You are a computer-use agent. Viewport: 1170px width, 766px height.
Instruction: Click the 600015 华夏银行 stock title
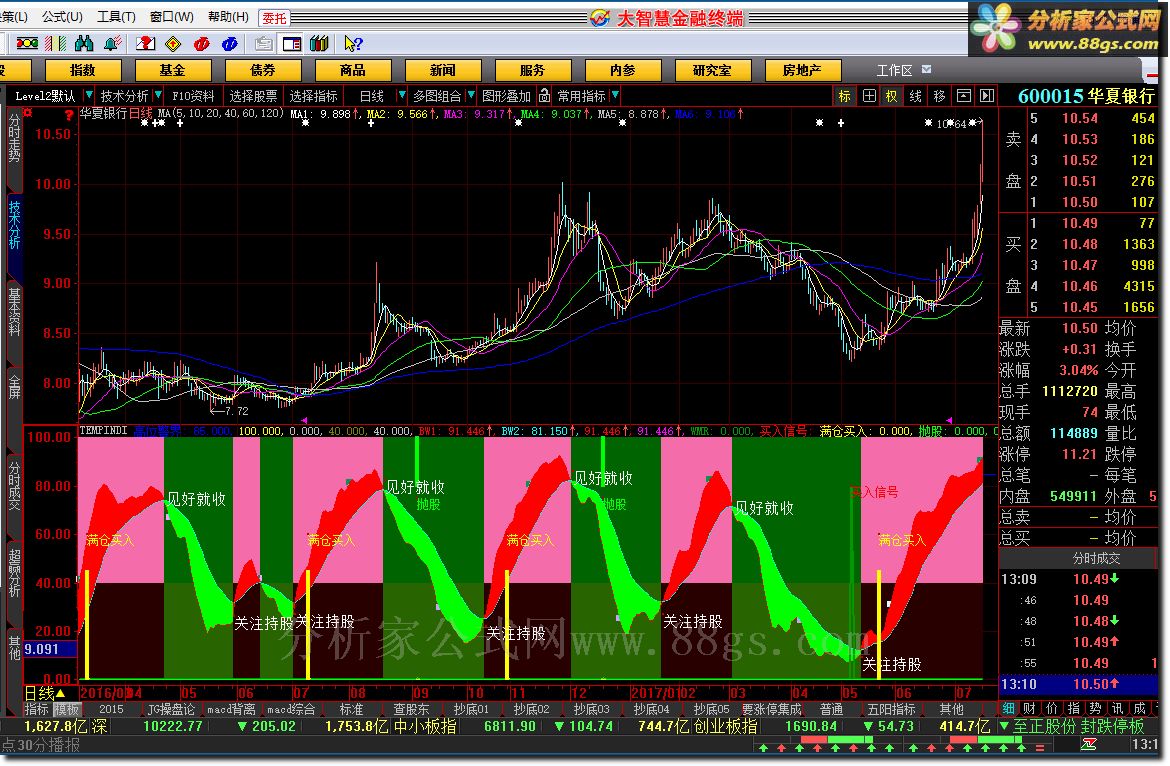click(x=1086, y=95)
